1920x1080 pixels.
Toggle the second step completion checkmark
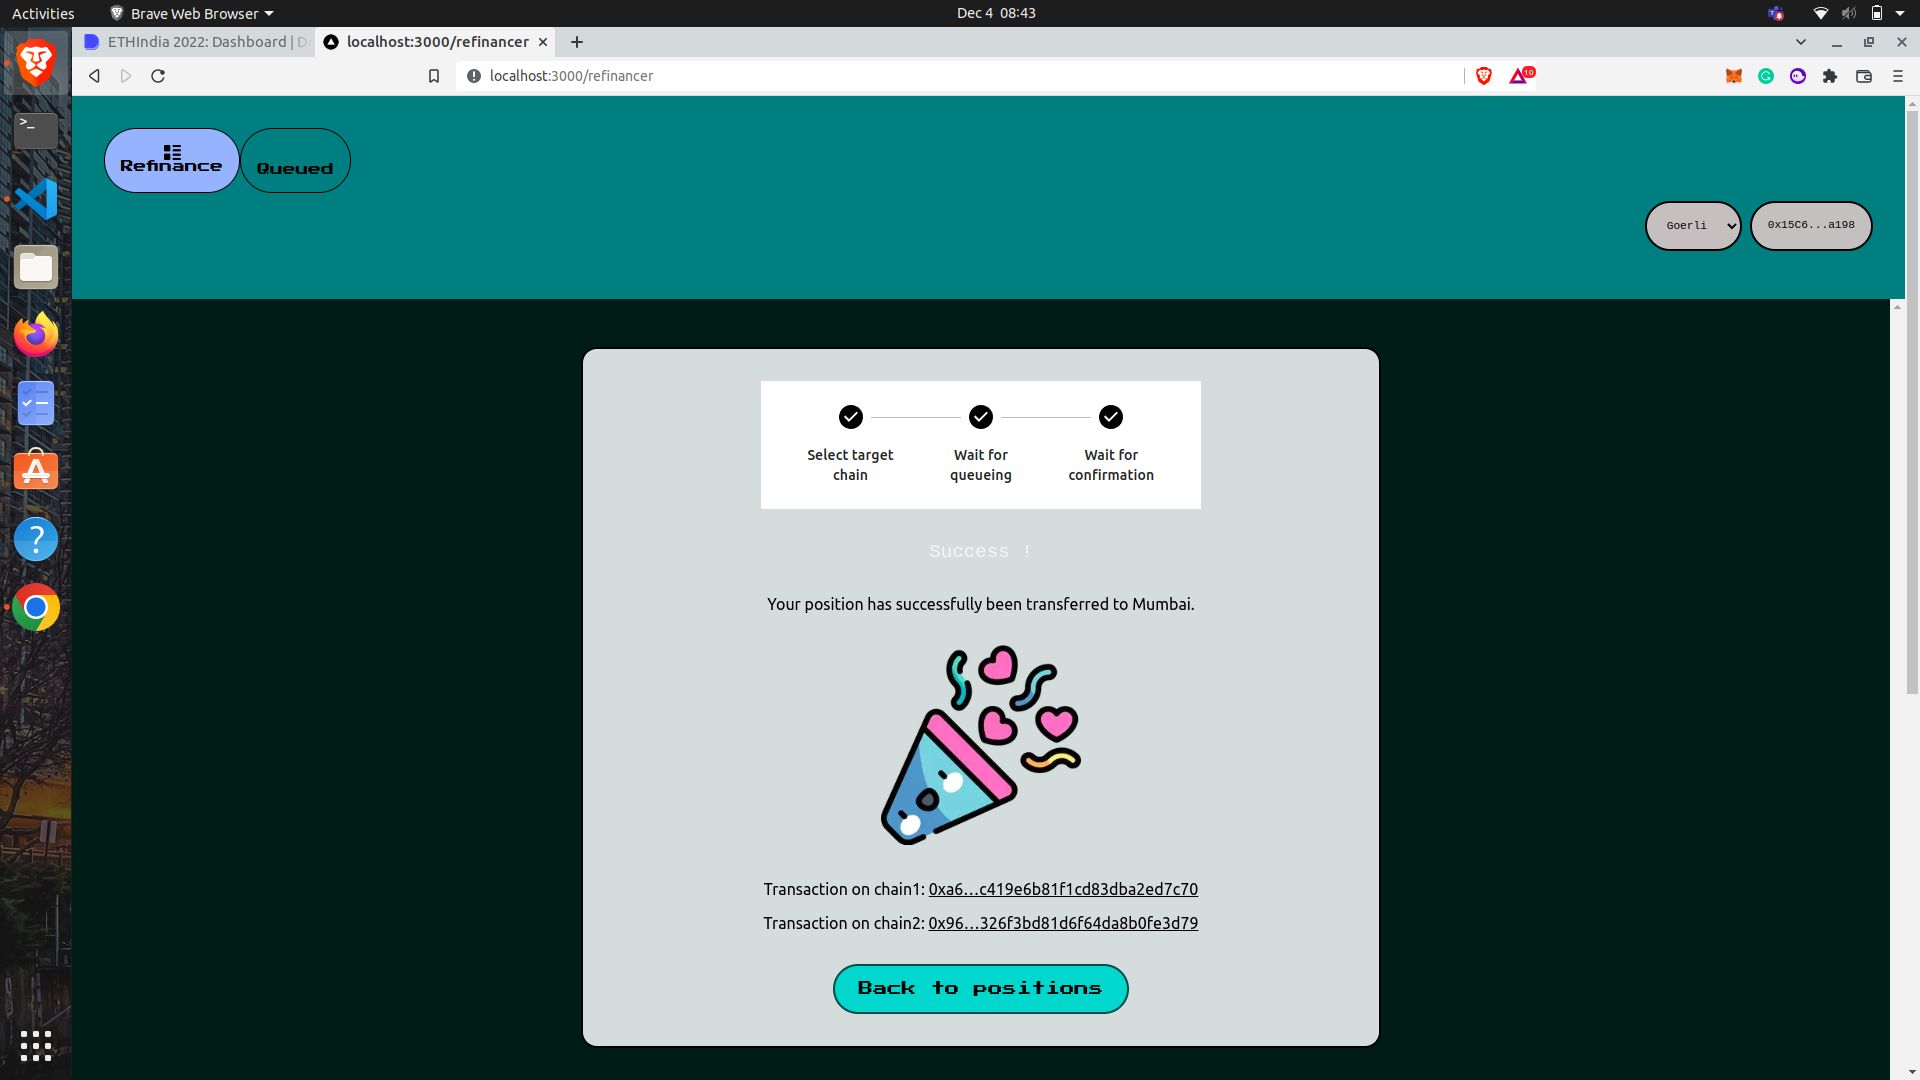tap(980, 417)
